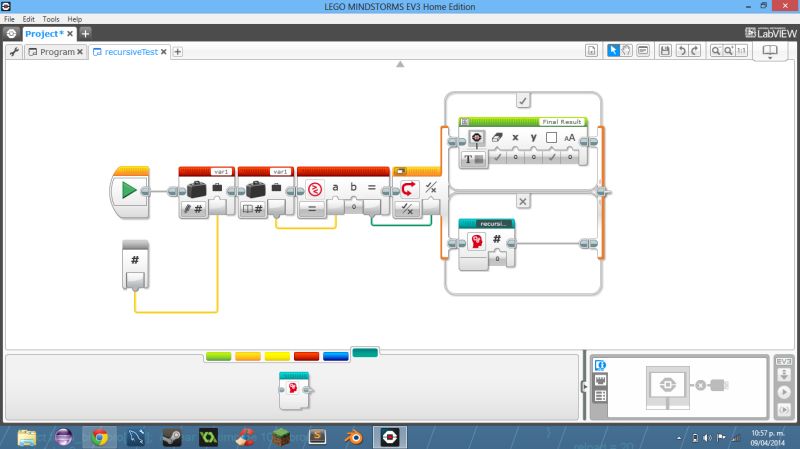This screenshot has width=800, height=449.
Task: Open the Content Editor book button
Action: (770, 51)
